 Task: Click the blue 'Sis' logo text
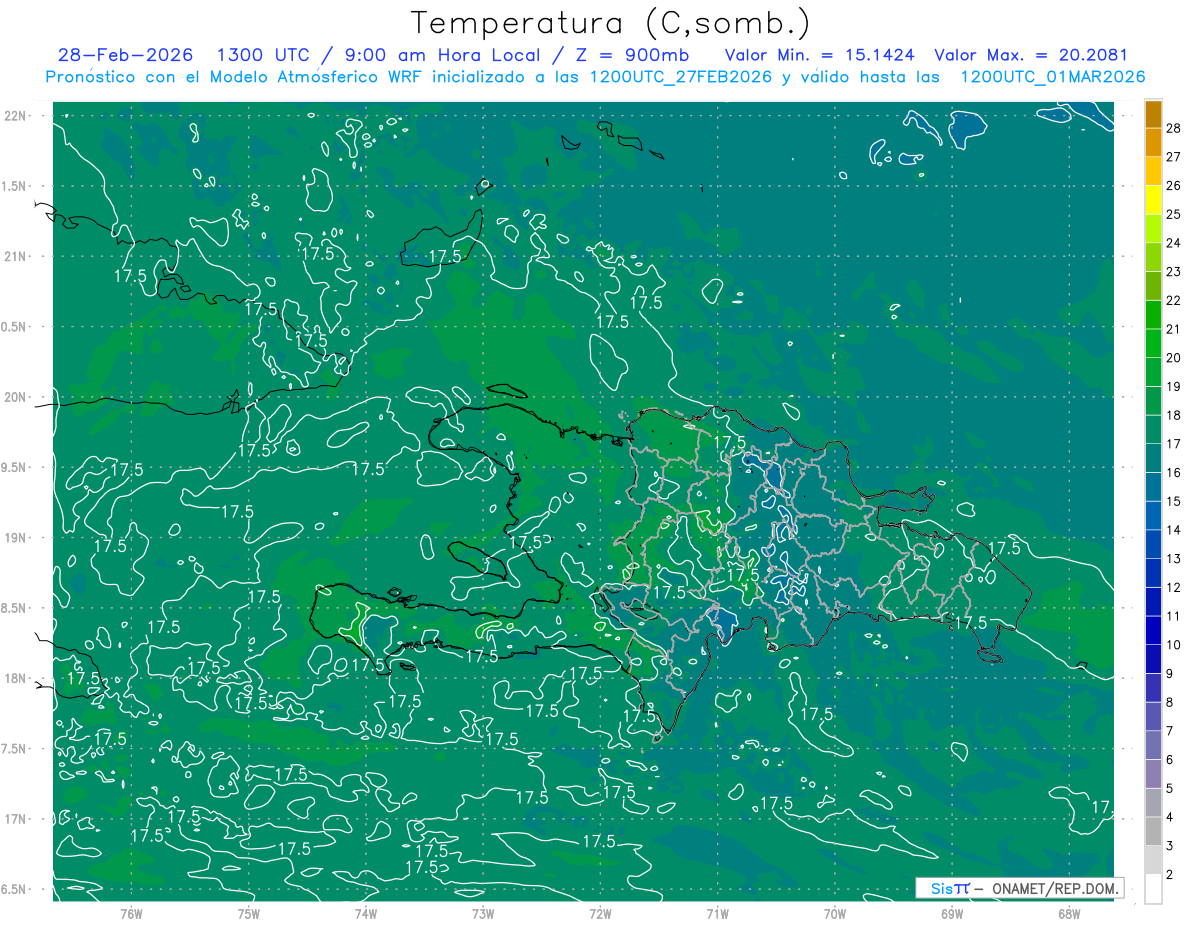point(940,888)
